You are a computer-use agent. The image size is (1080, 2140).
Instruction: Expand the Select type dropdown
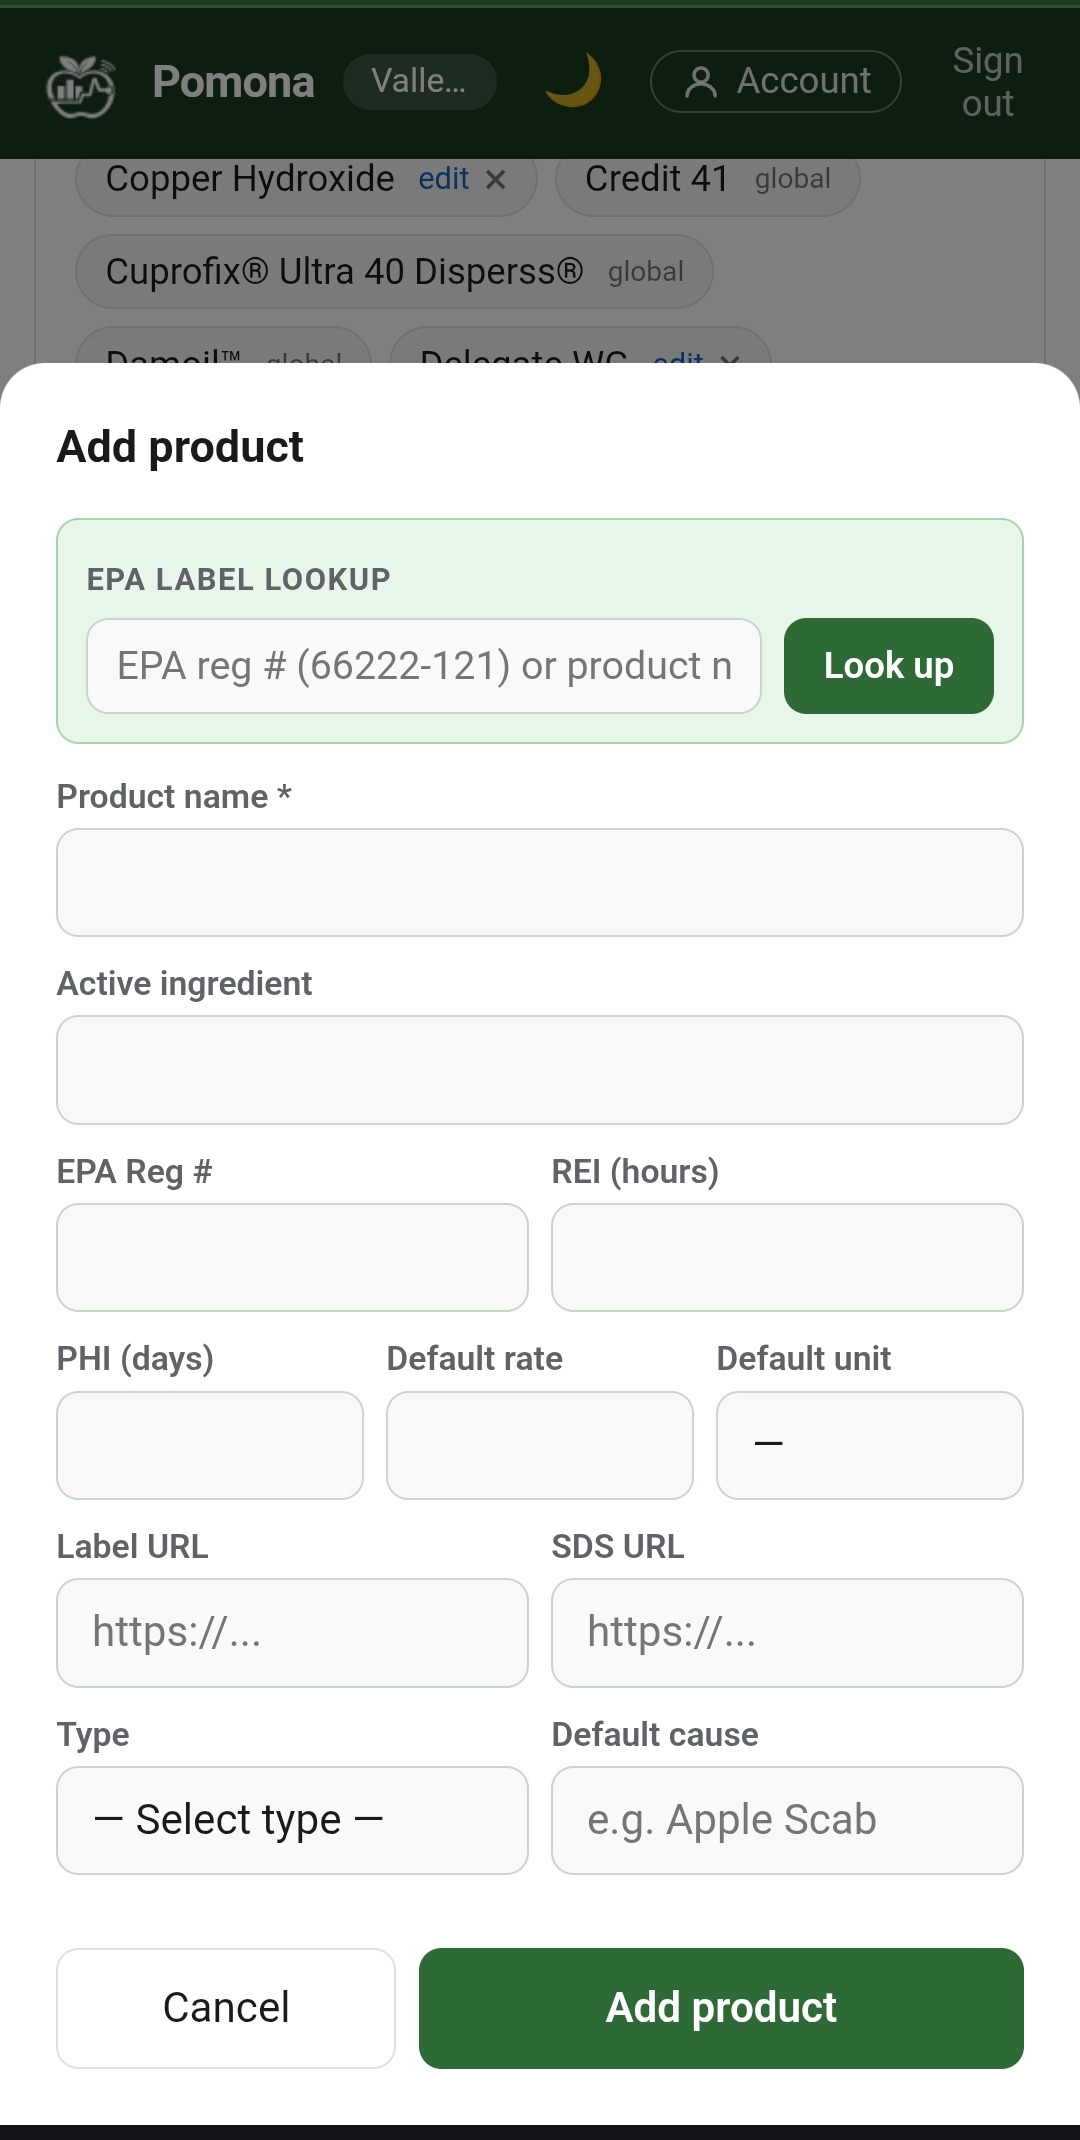coord(292,1820)
